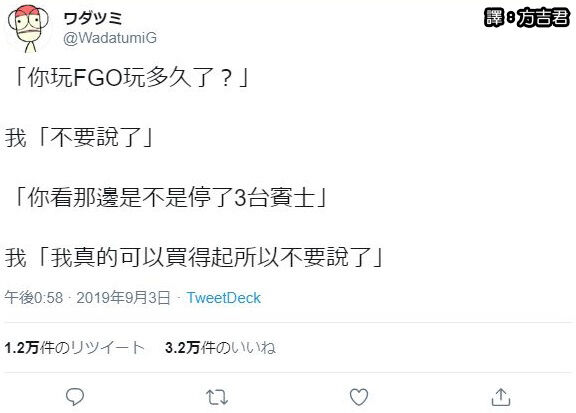576x413 pixels.
Task: Open the cartoon profile avatar
Action: (28, 28)
